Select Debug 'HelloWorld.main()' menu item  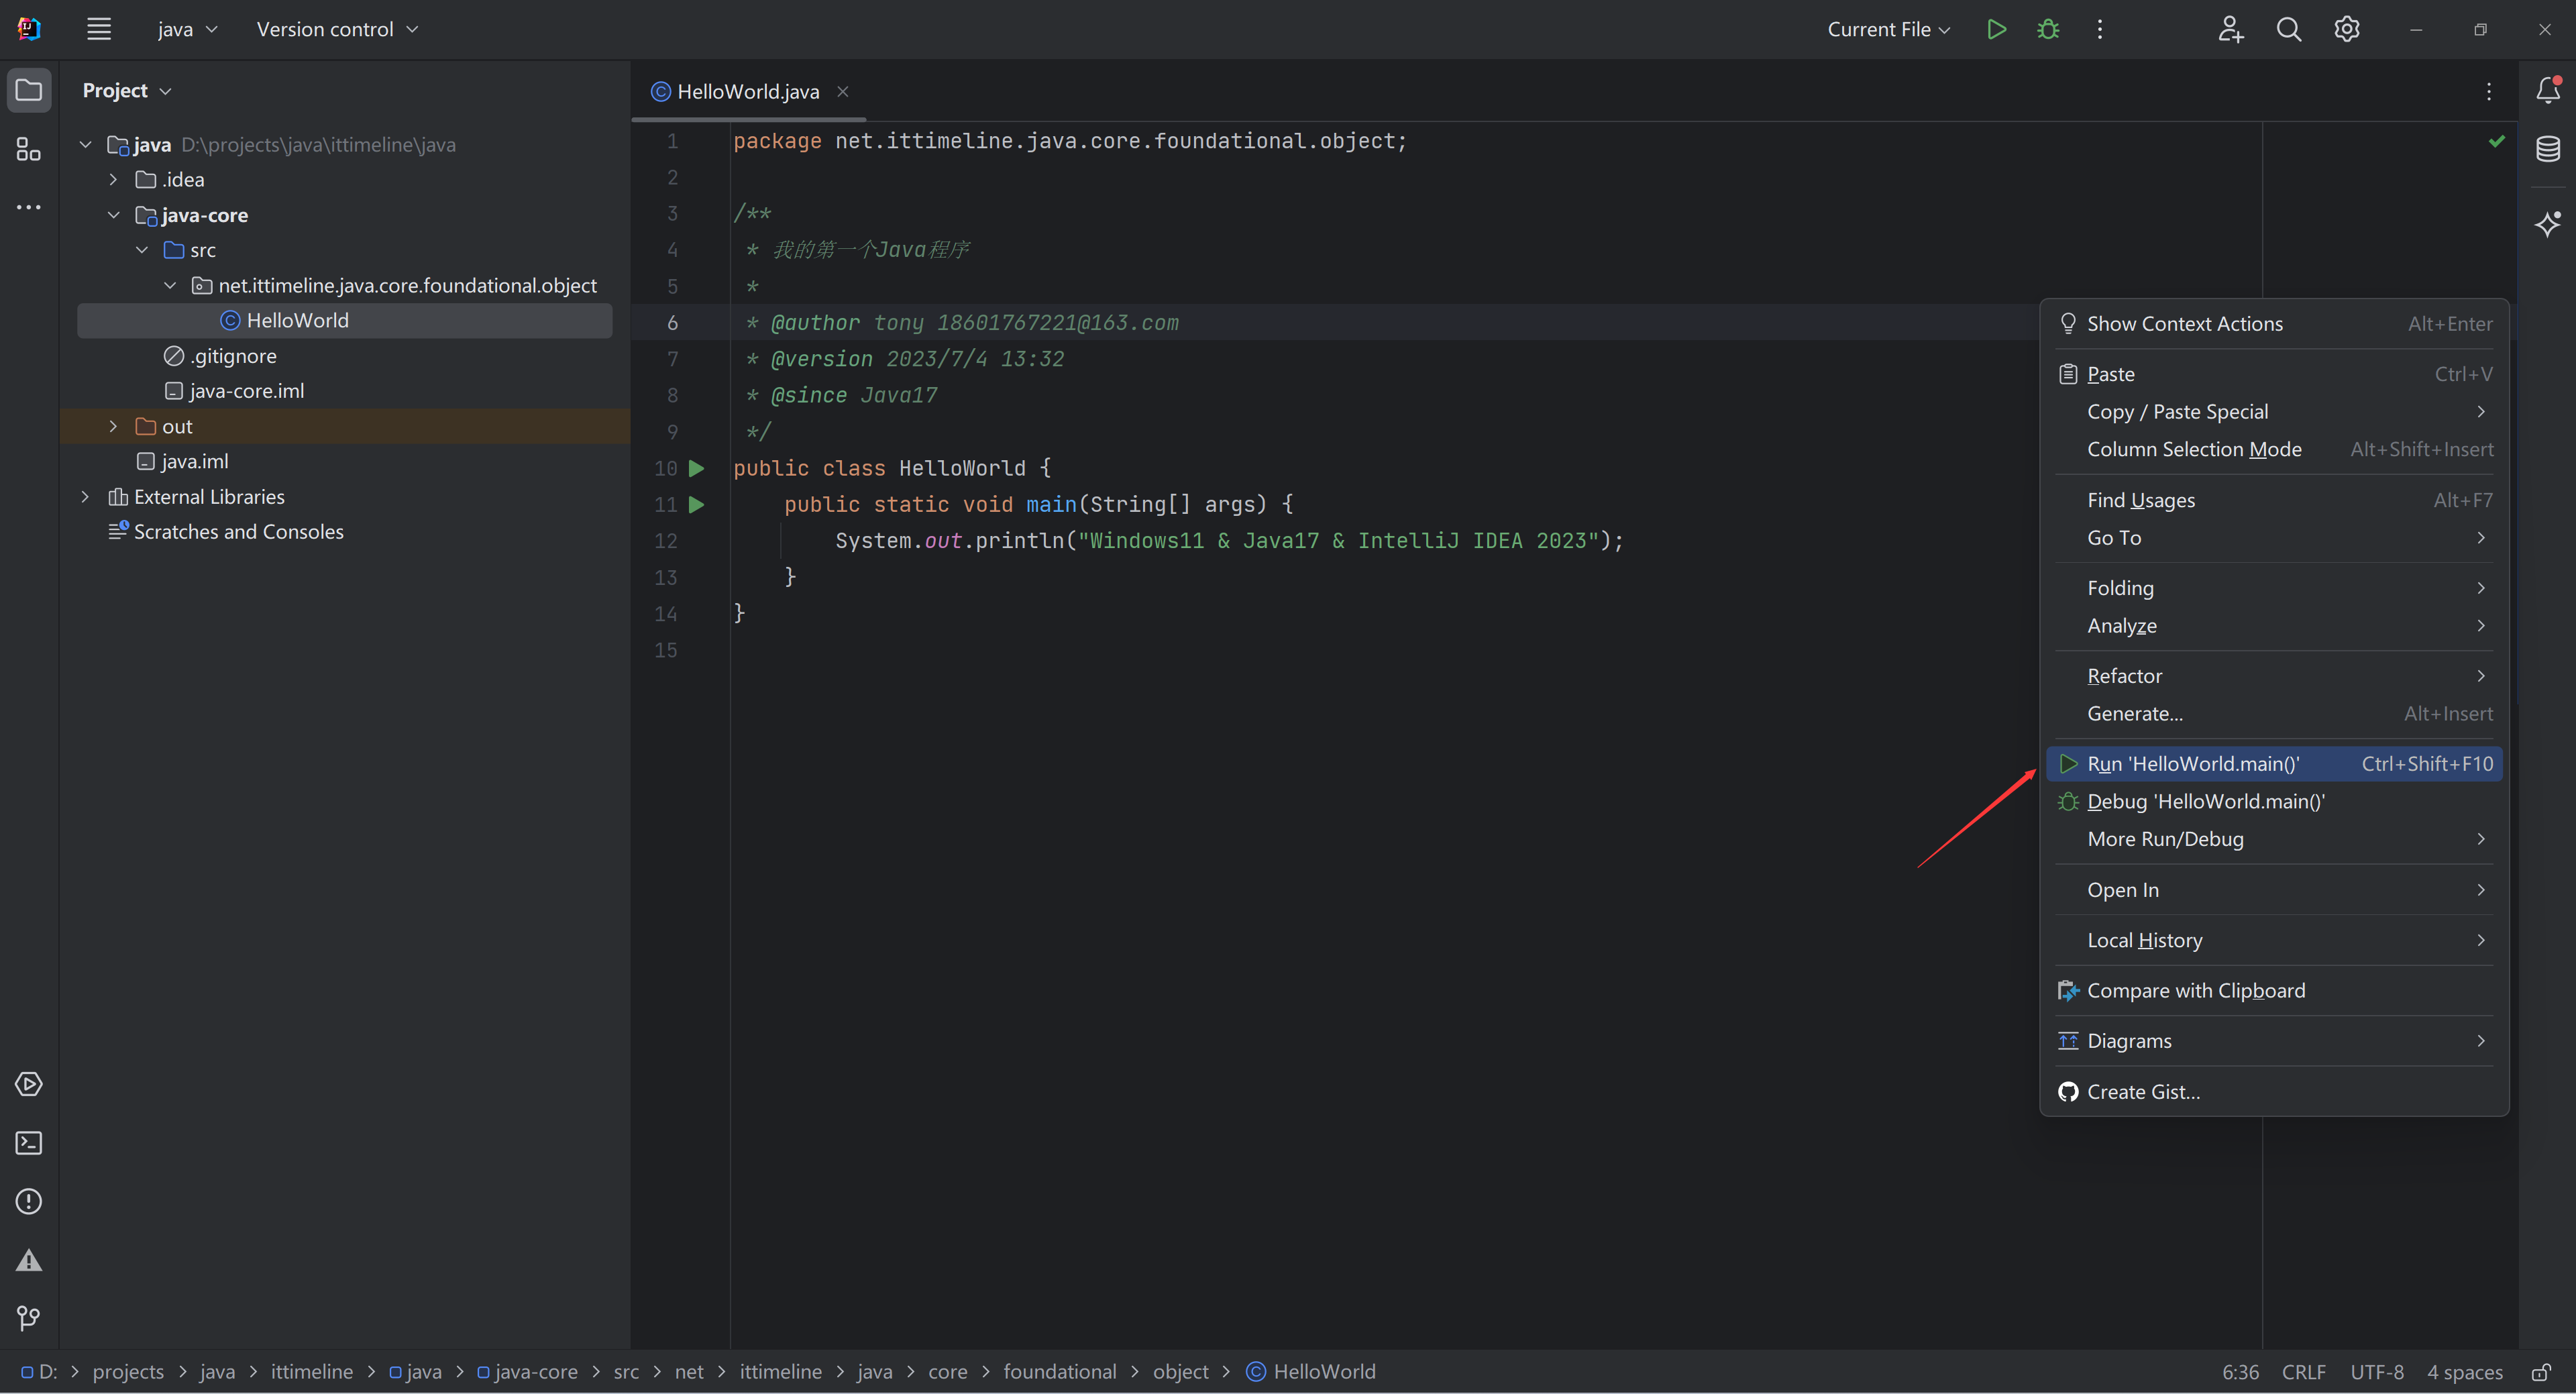click(2274, 801)
